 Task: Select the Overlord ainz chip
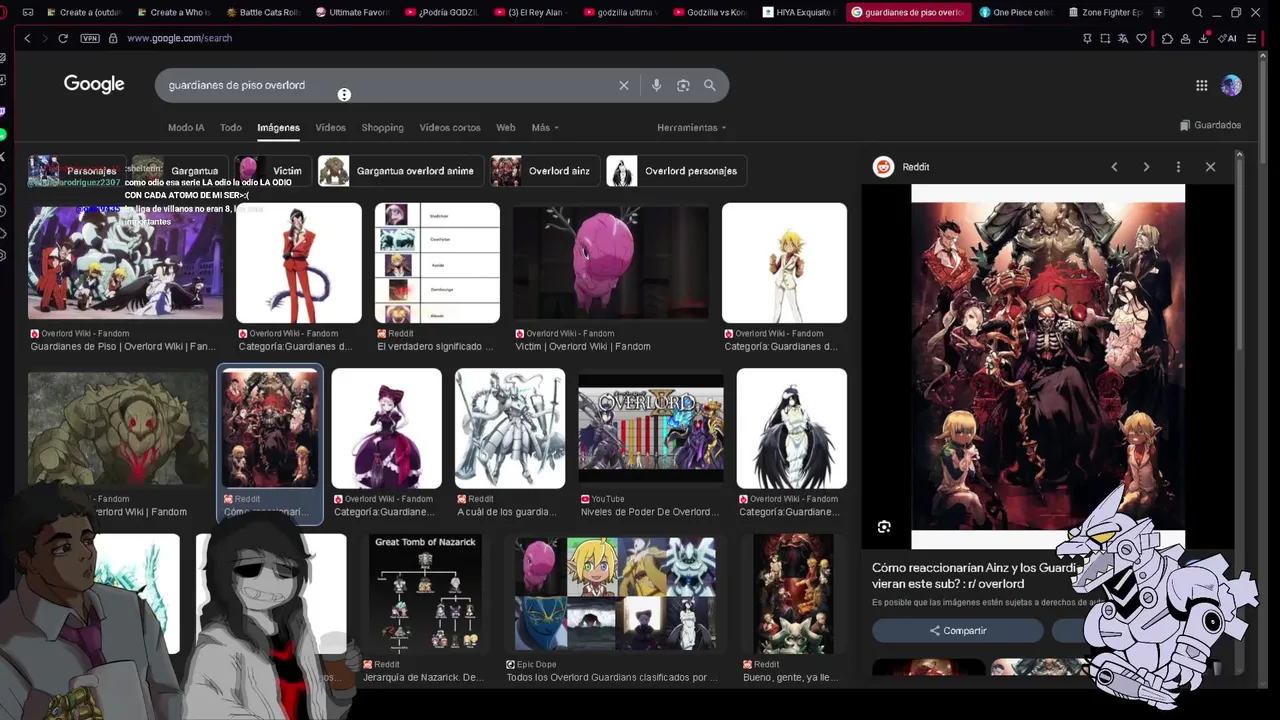[545, 171]
